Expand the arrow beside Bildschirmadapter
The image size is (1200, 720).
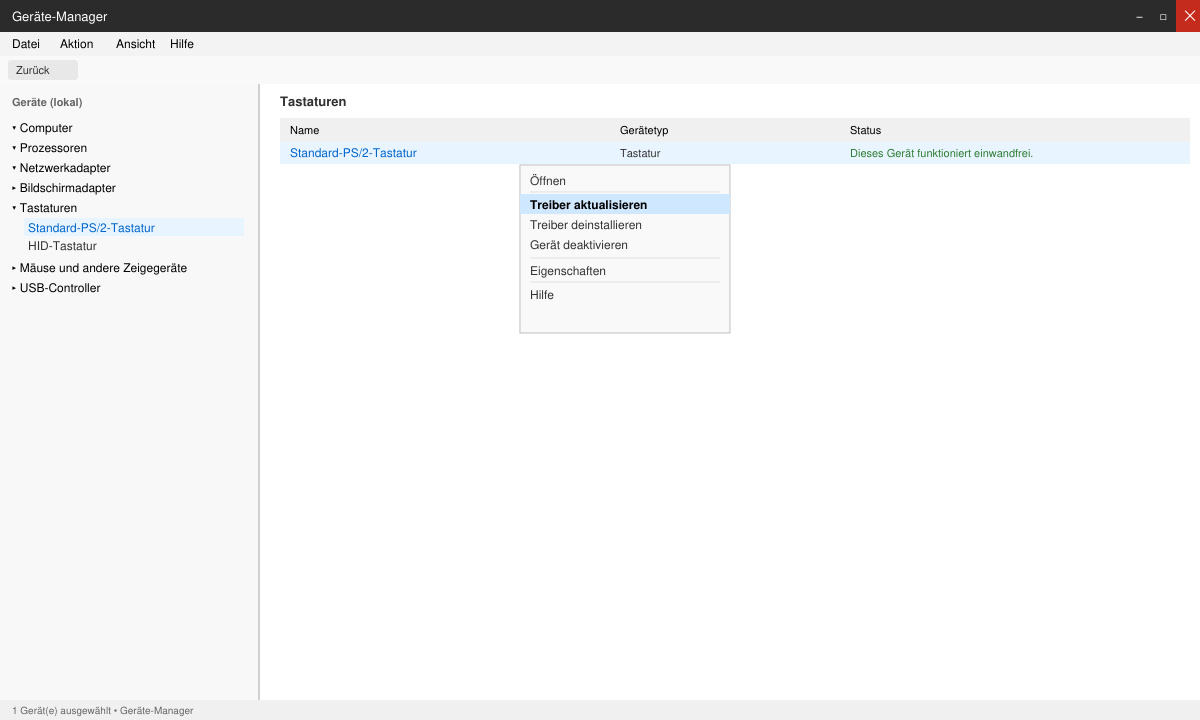click(14, 188)
